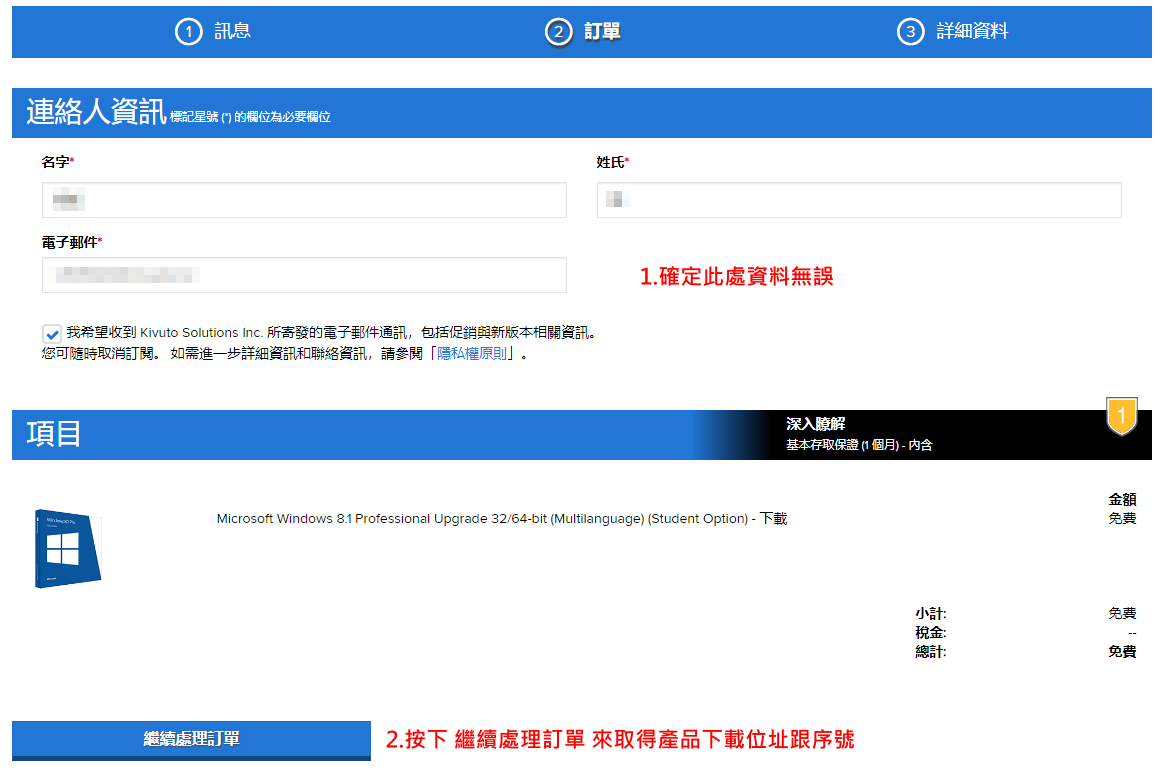Focus the 電子郵件 email input field
Viewport: 1165px width, 780px height.
304,275
